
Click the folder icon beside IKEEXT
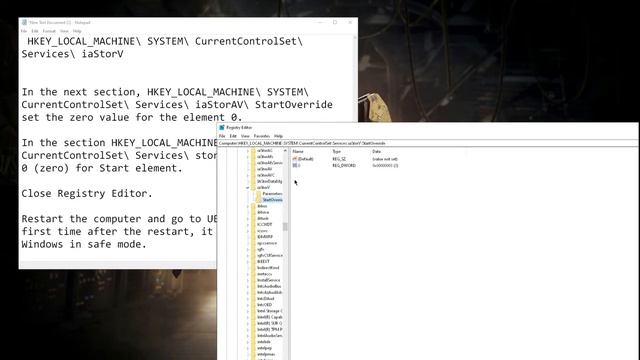click(253, 261)
